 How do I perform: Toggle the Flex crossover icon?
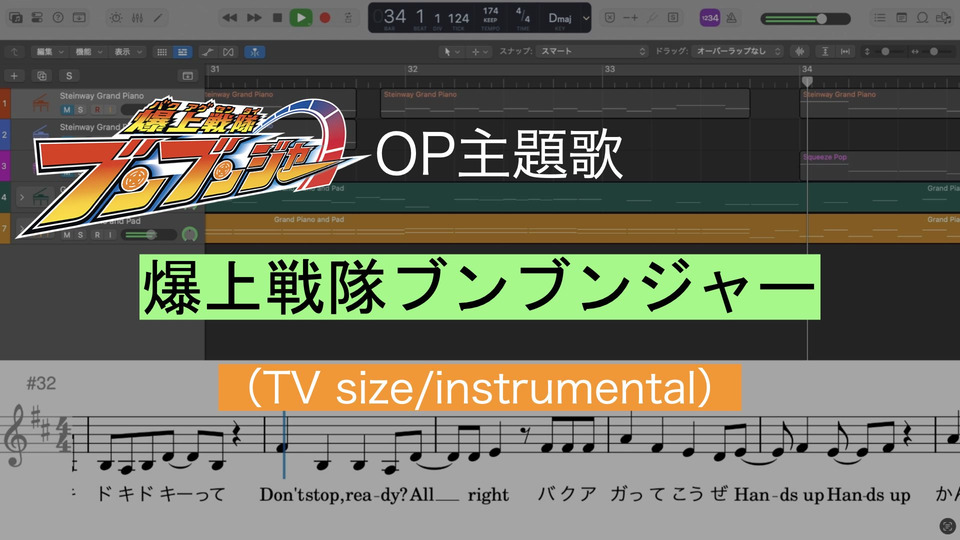pyautogui.click(x=228, y=52)
